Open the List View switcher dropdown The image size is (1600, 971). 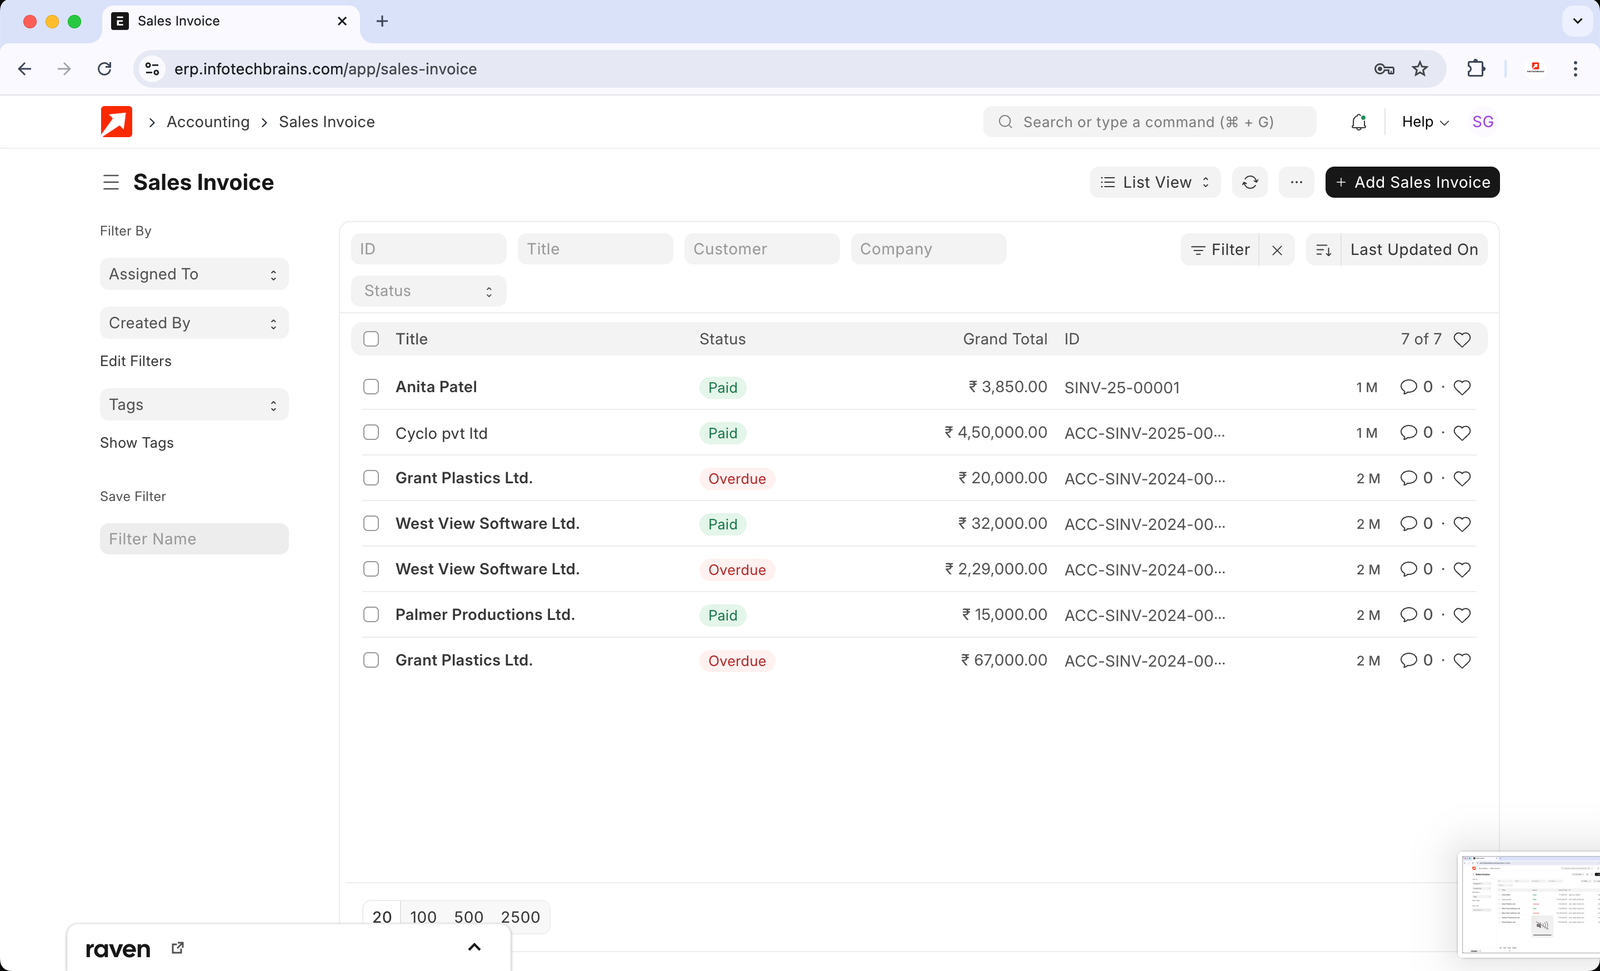click(1154, 182)
